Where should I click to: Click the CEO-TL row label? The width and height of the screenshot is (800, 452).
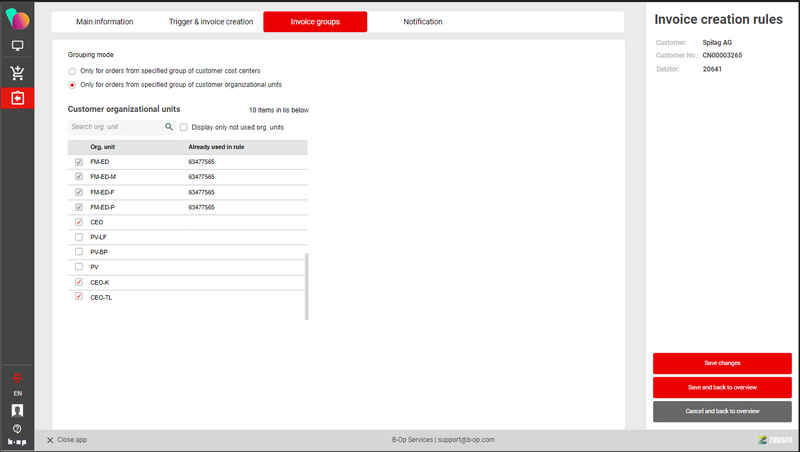pyautogui.click(x=101, y=297)
